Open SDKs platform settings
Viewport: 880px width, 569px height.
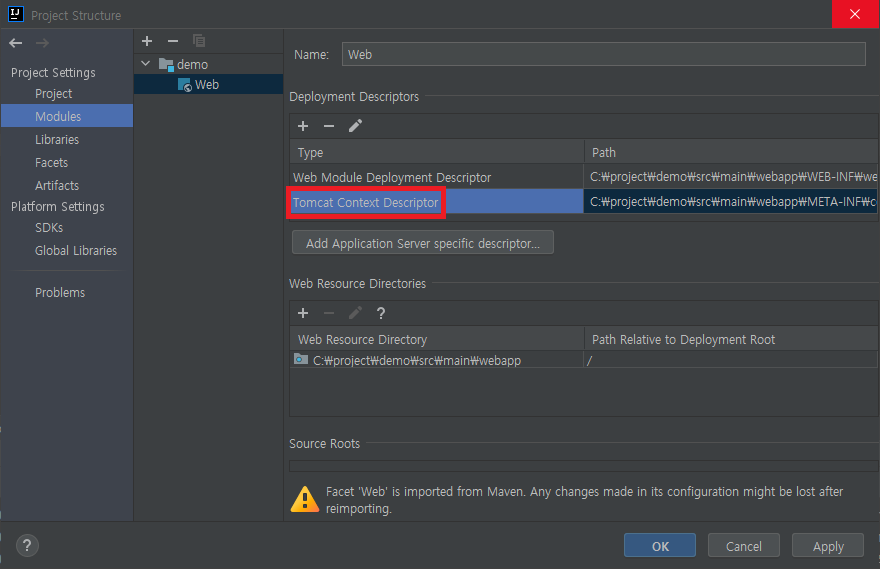tap(49, 228)
